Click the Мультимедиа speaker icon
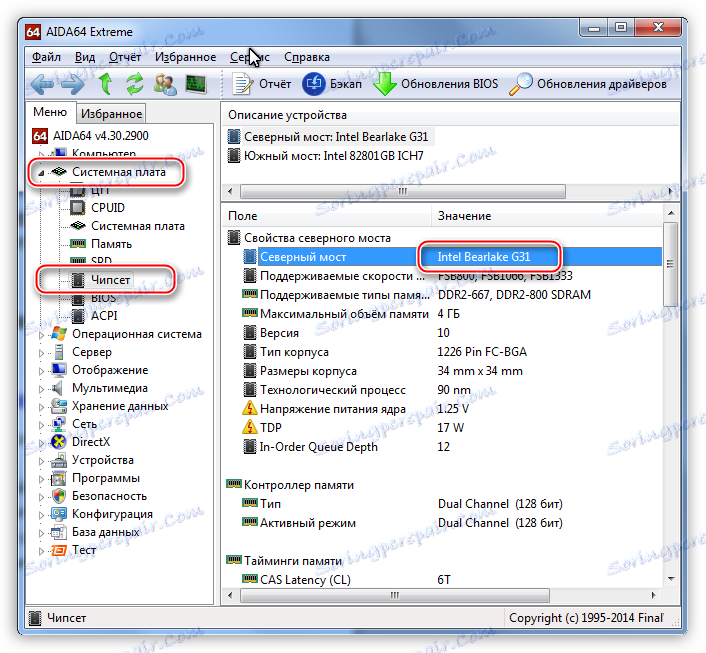706x653 pixels. (x=59, y=388)
